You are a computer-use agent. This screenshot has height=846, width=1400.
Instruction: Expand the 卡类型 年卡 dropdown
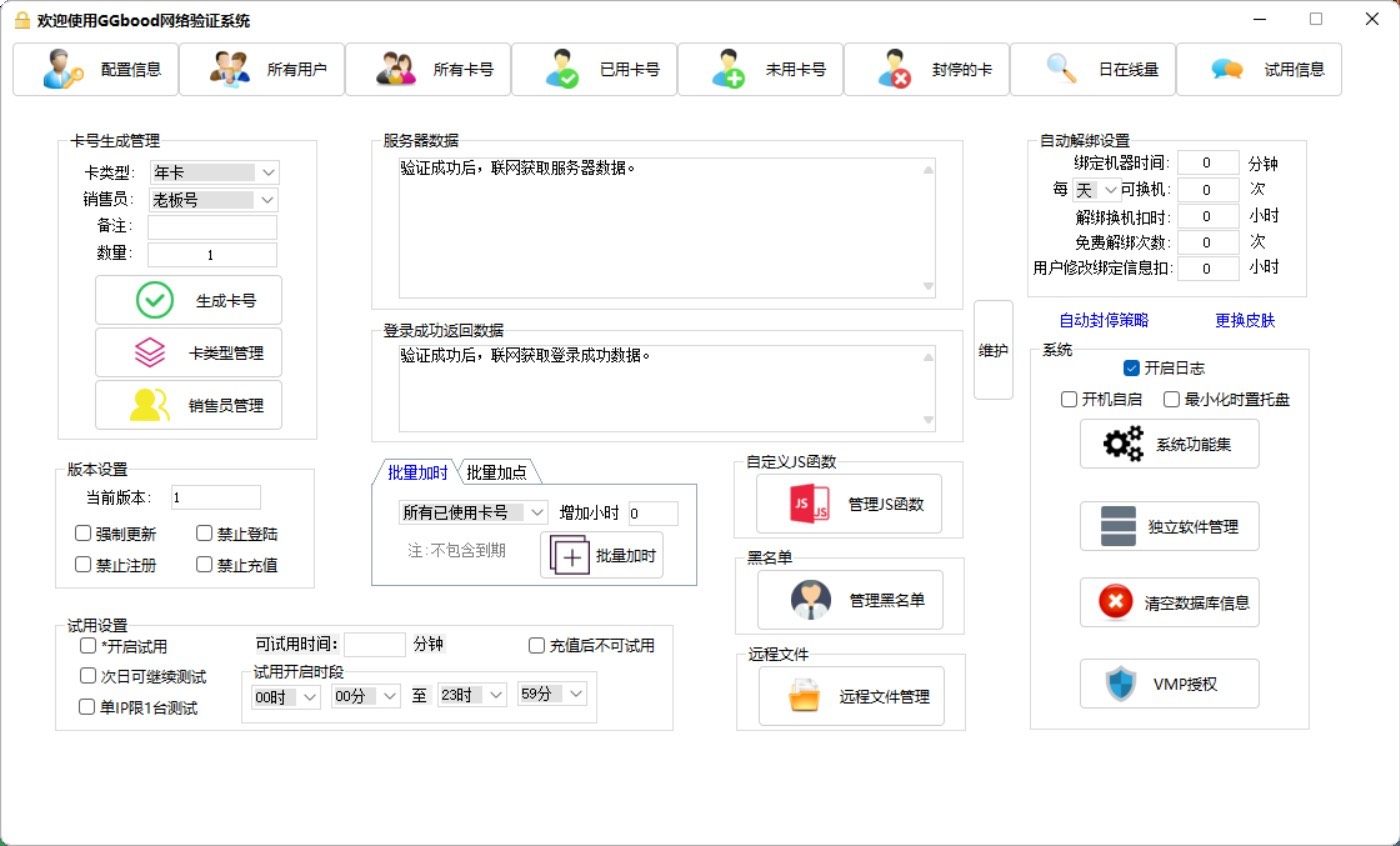click(267, 173)
